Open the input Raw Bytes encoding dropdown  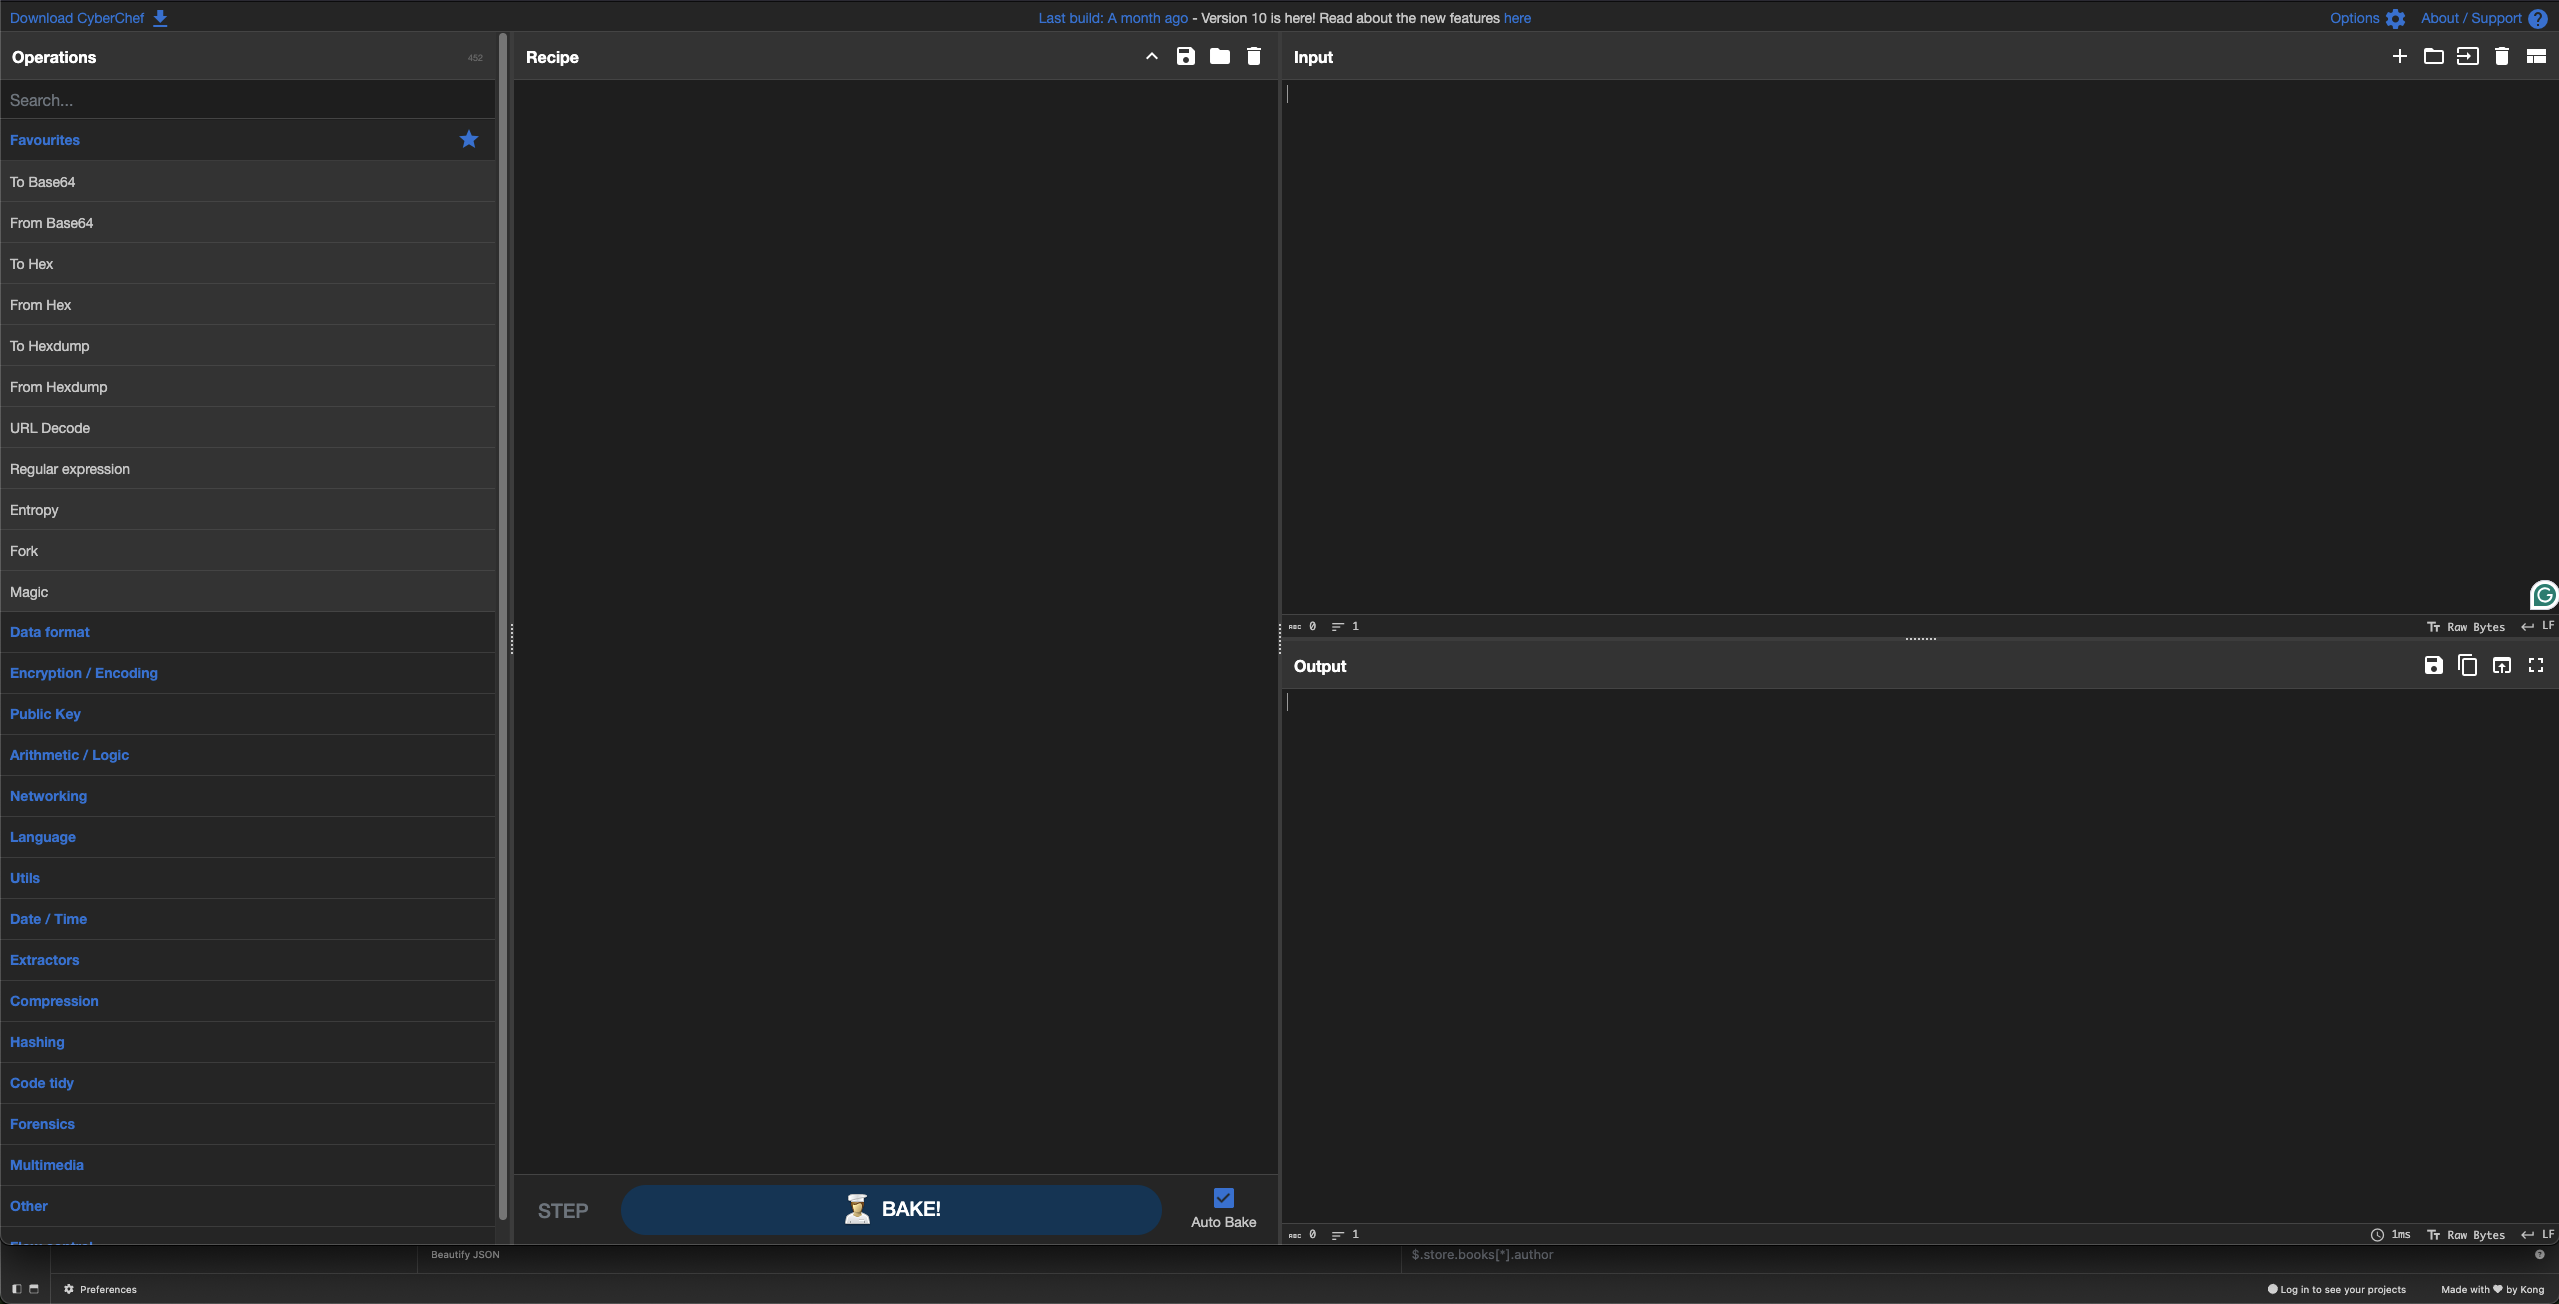[2467, 627]
